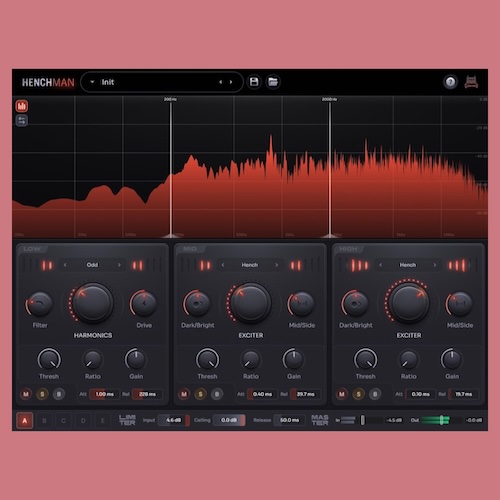Image resolution: width=500 pixels, height=500 pixels.
Task: Mute the Mid band with the M button
Action: (x=184, y=394)
